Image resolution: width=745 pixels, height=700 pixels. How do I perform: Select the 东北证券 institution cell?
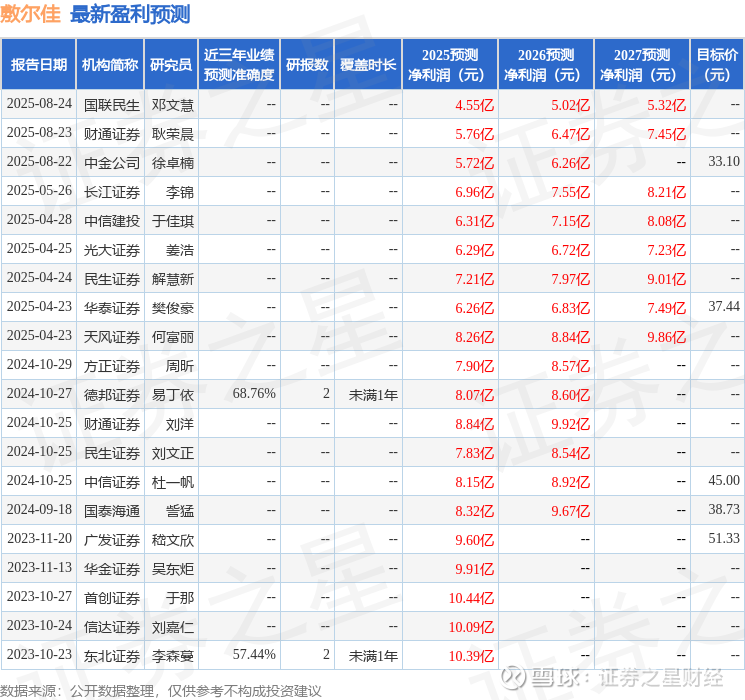(112, 656)
